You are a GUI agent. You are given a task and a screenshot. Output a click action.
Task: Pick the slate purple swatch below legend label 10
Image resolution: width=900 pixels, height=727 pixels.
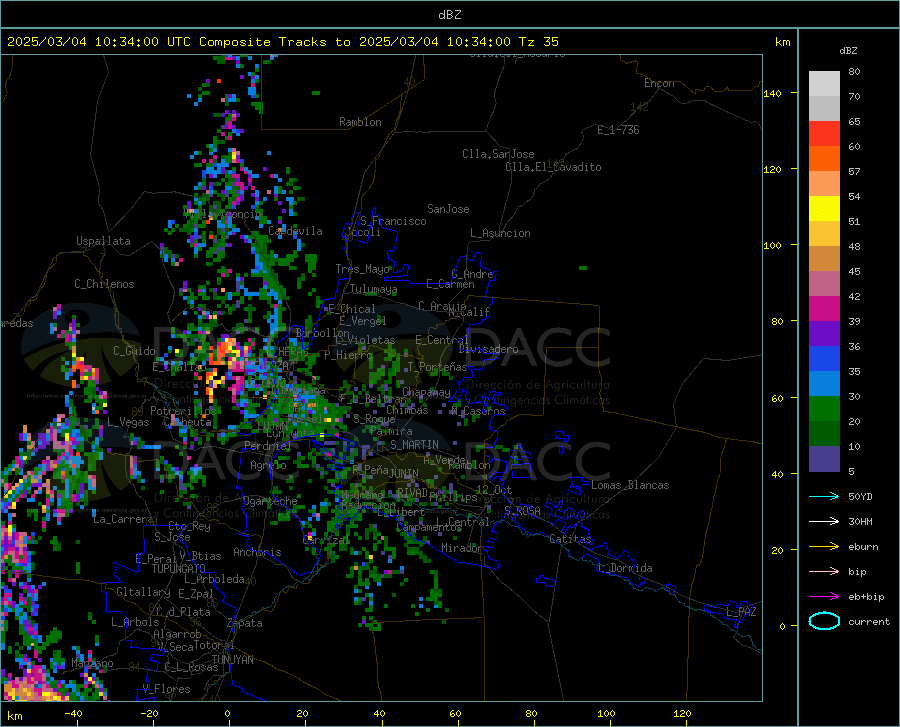pyautogui.click(x=824, y=459)
